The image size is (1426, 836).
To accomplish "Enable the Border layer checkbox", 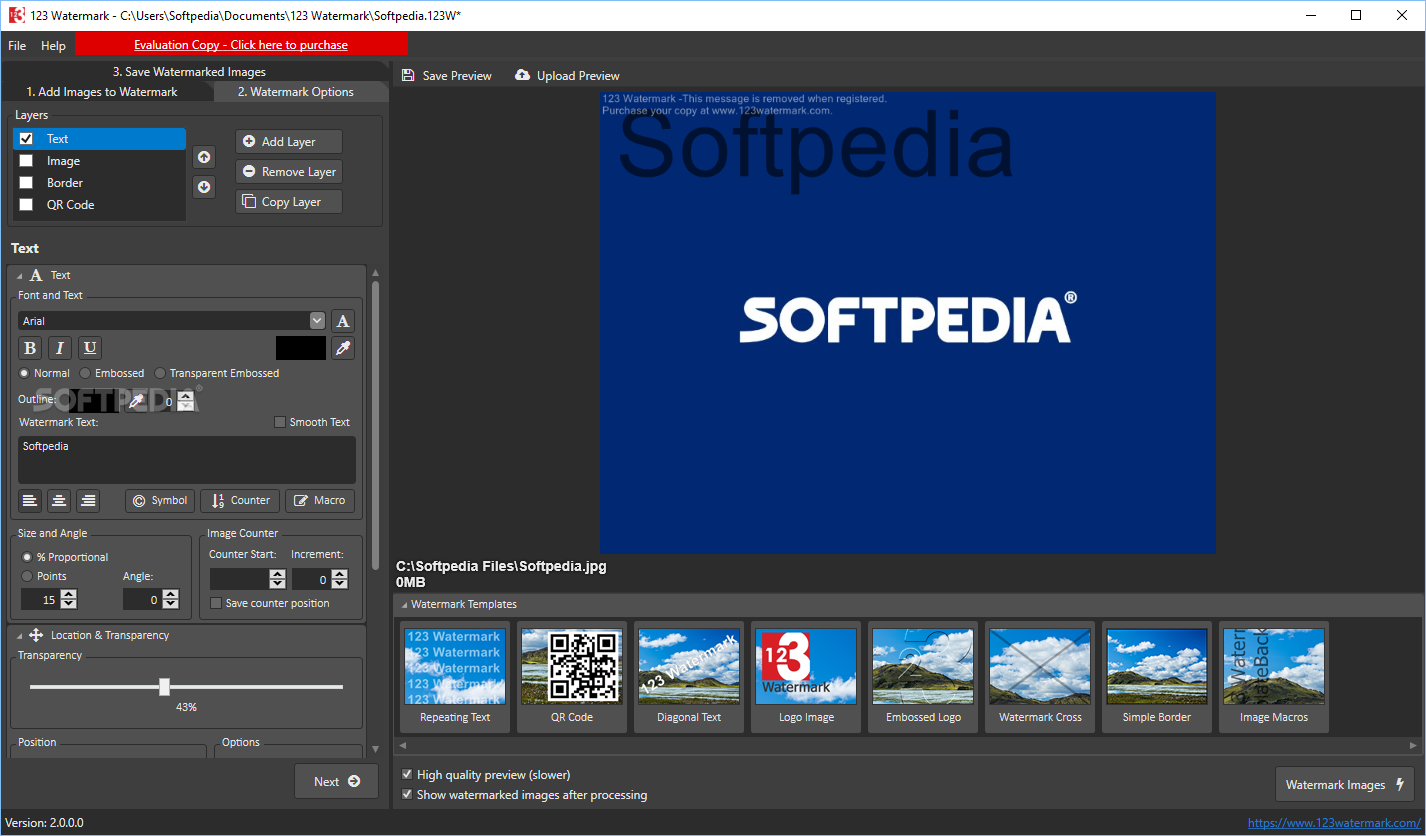I will tap(27, 183).
